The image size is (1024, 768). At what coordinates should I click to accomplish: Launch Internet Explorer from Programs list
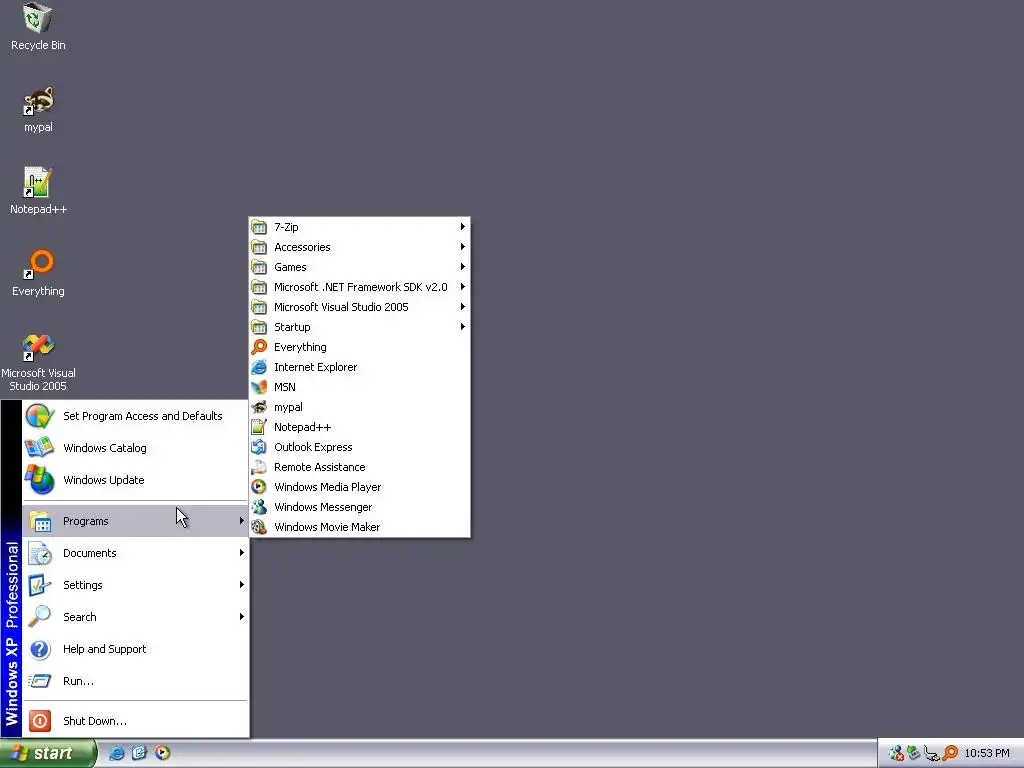[359, 367]
